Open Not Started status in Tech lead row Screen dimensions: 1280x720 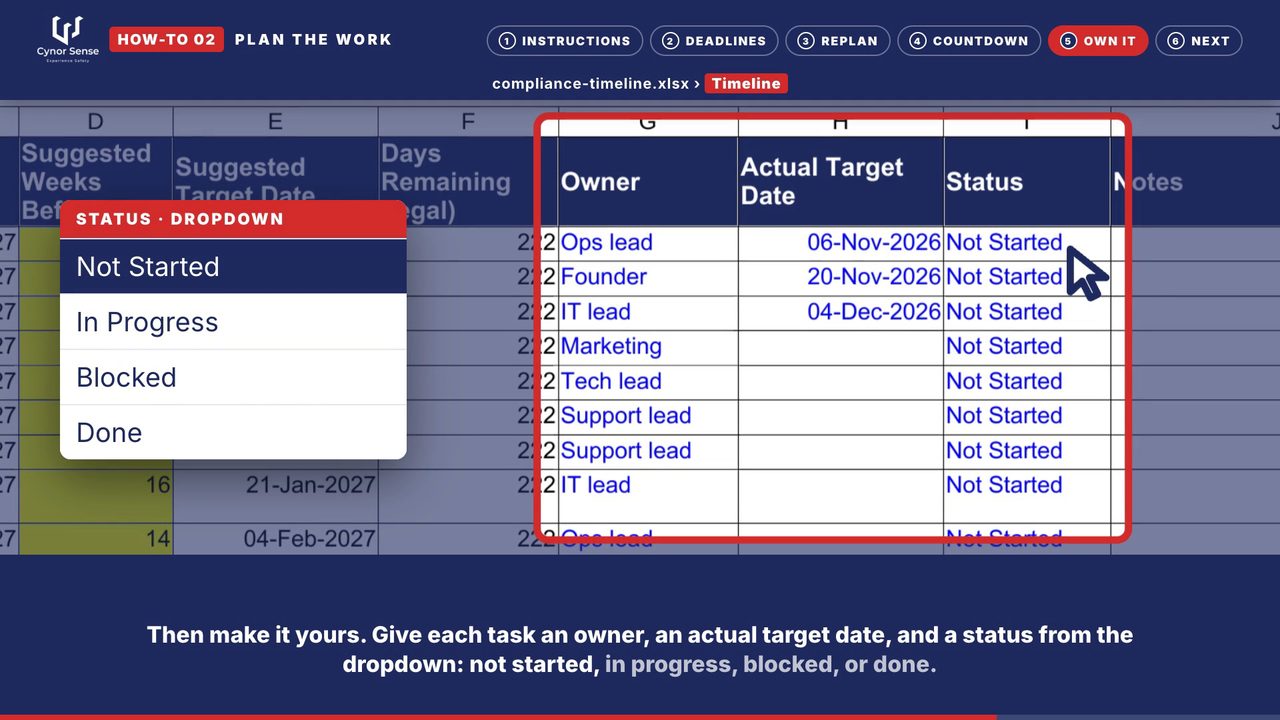pos(1026,382)
